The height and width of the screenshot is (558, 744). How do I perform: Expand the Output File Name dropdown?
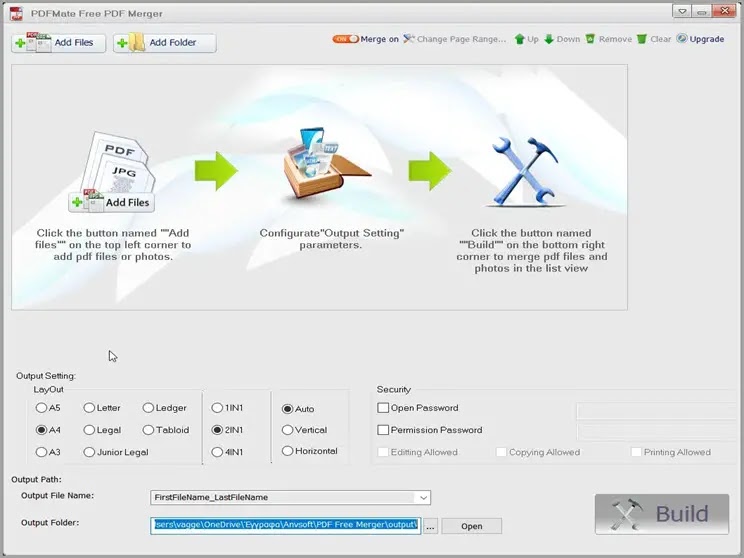(x=423, y=498)
